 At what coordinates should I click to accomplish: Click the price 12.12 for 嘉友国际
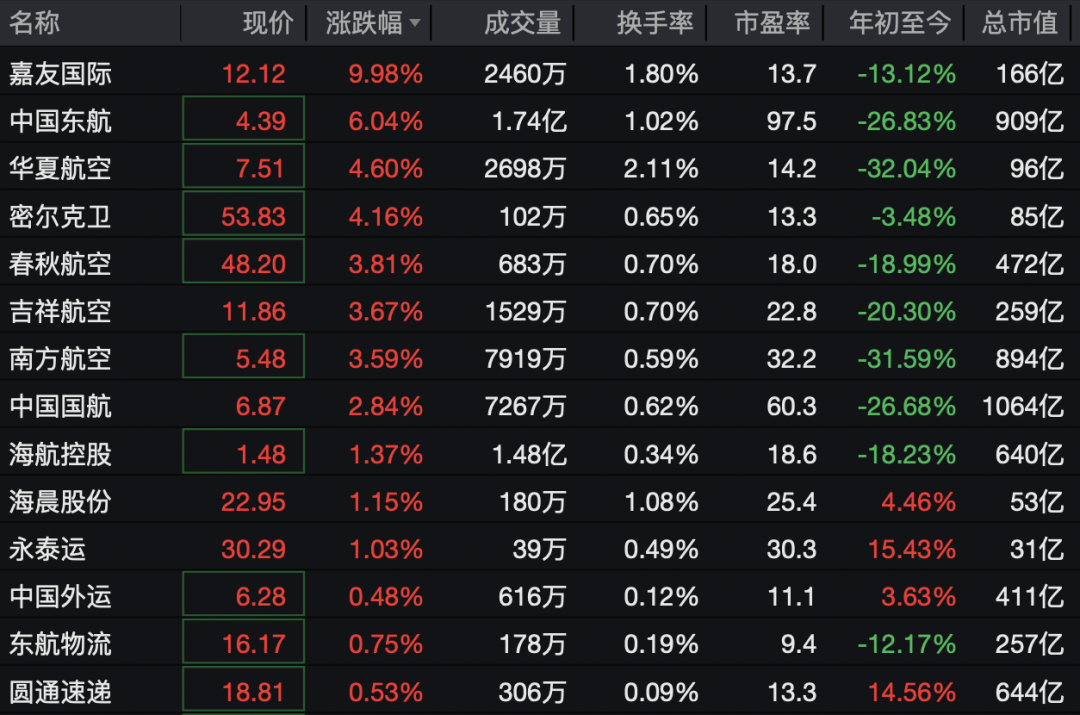pyautogui.click(x=253, y=74)
